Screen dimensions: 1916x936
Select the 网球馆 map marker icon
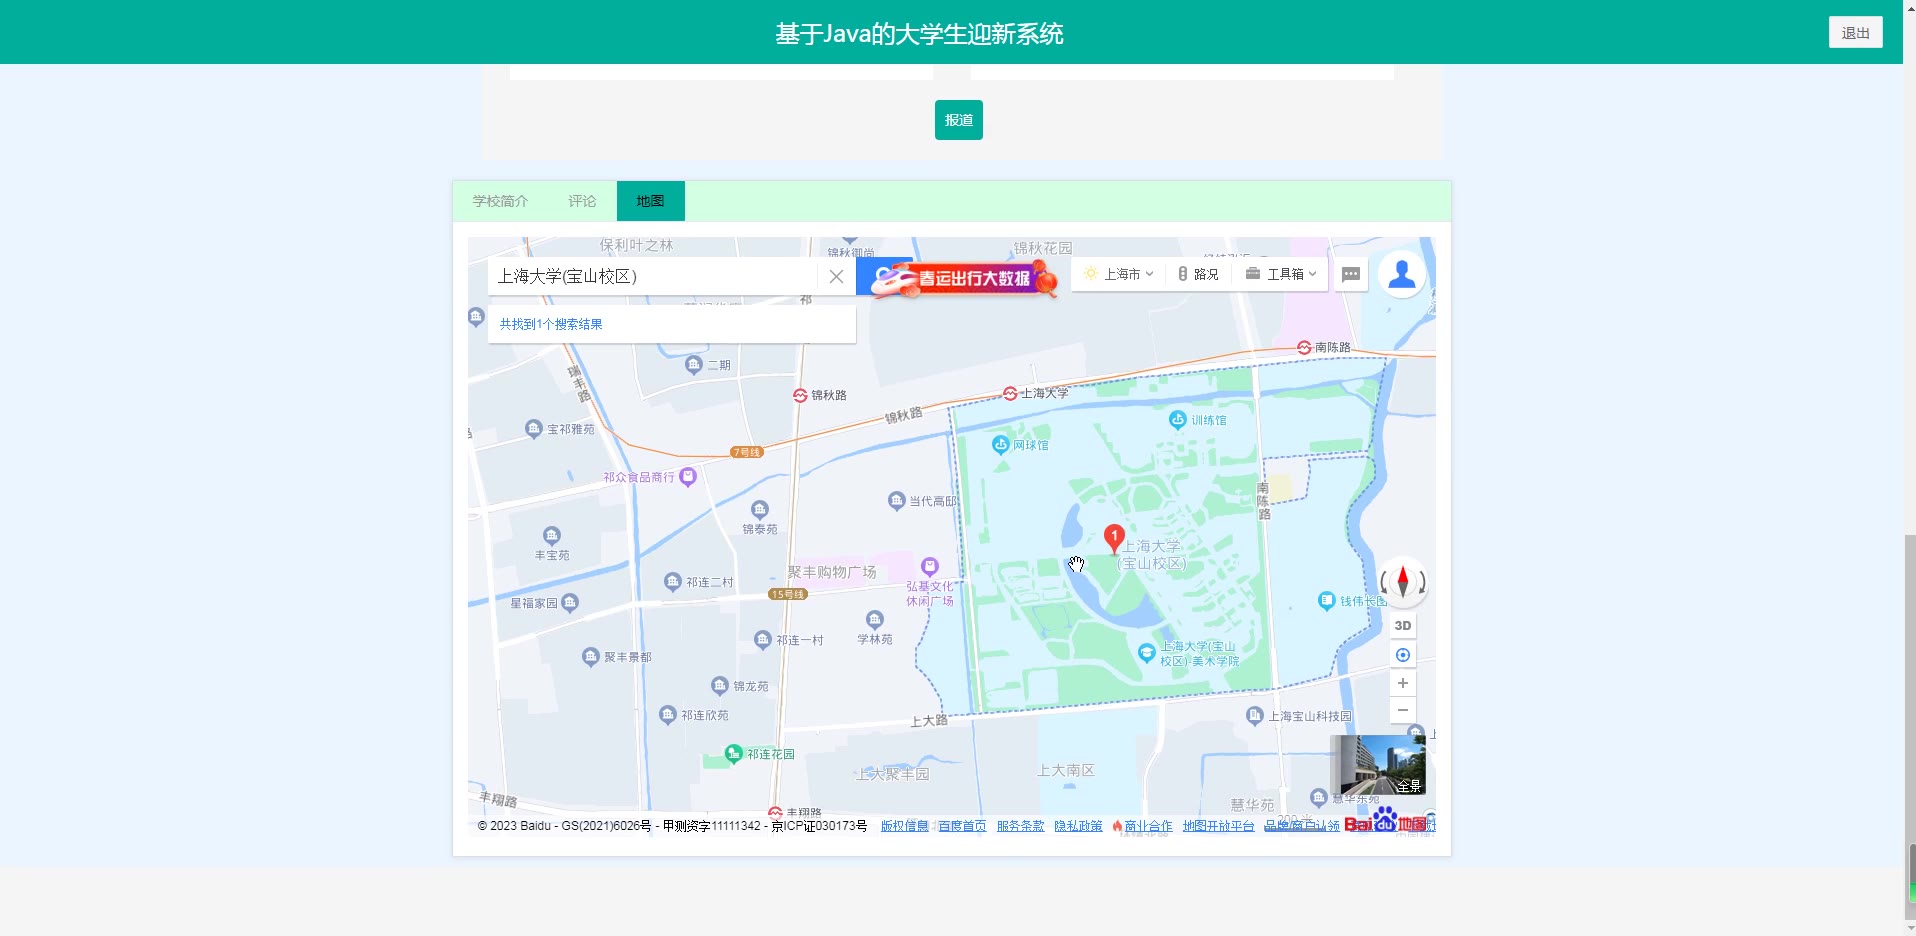coord(1000,445)
